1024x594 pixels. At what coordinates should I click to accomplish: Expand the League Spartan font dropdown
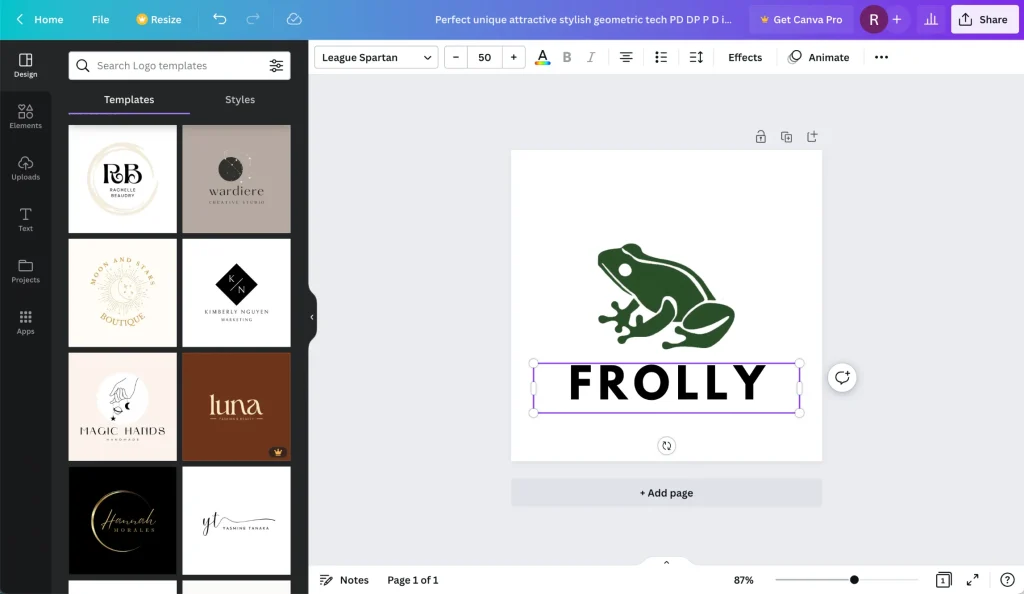[x=376, y=57]
